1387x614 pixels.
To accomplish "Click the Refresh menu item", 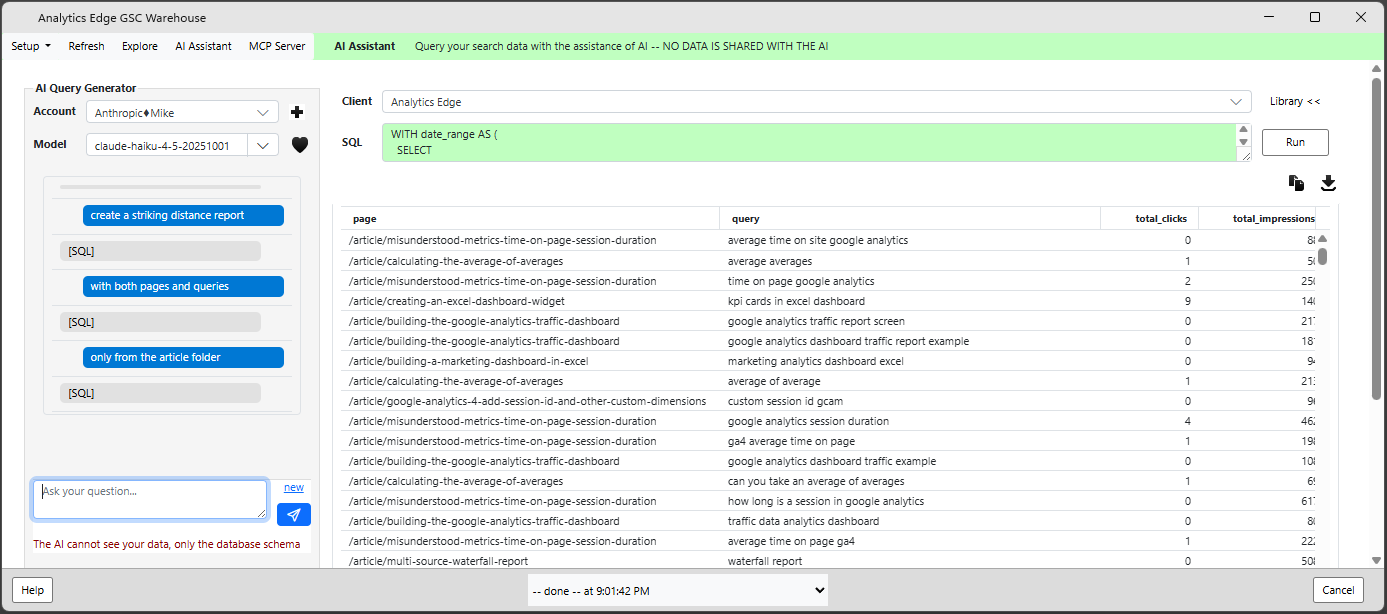I will click(x=86, y=46).
